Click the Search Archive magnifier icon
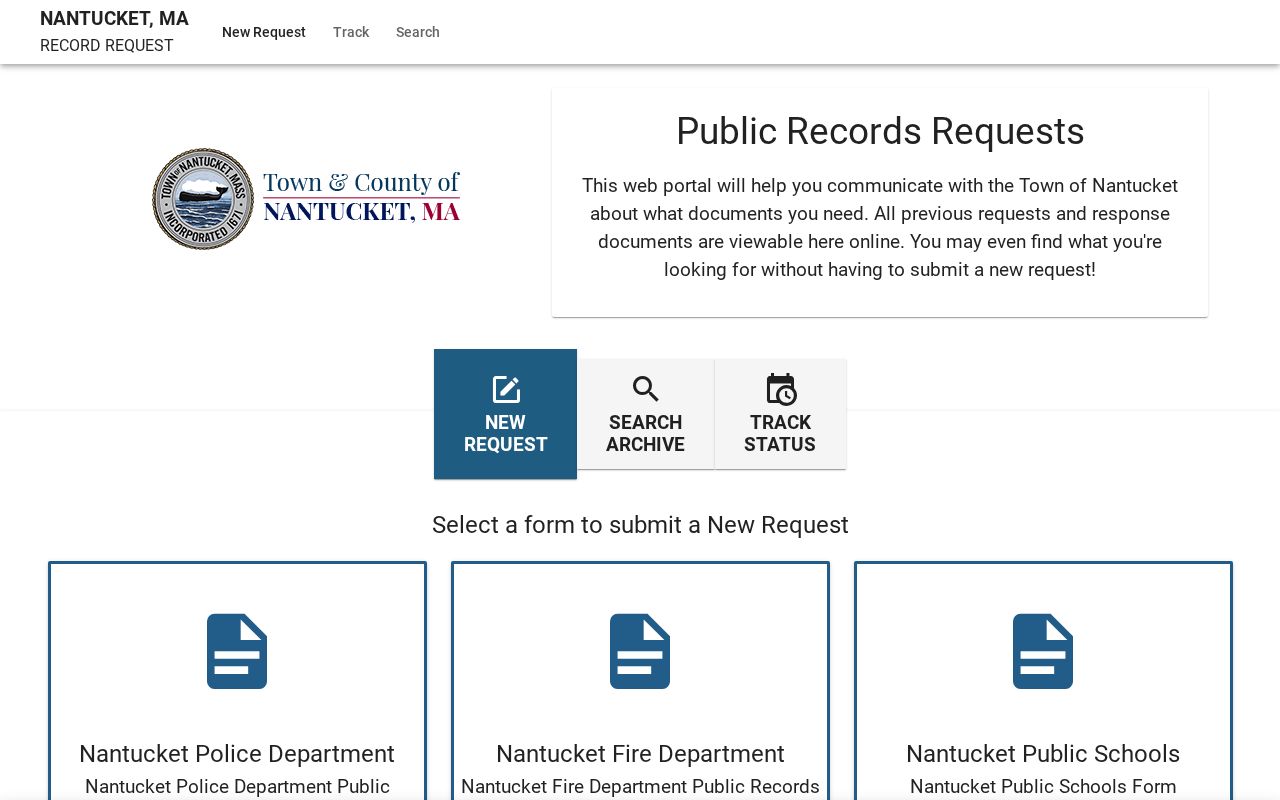 pos(646,389)
